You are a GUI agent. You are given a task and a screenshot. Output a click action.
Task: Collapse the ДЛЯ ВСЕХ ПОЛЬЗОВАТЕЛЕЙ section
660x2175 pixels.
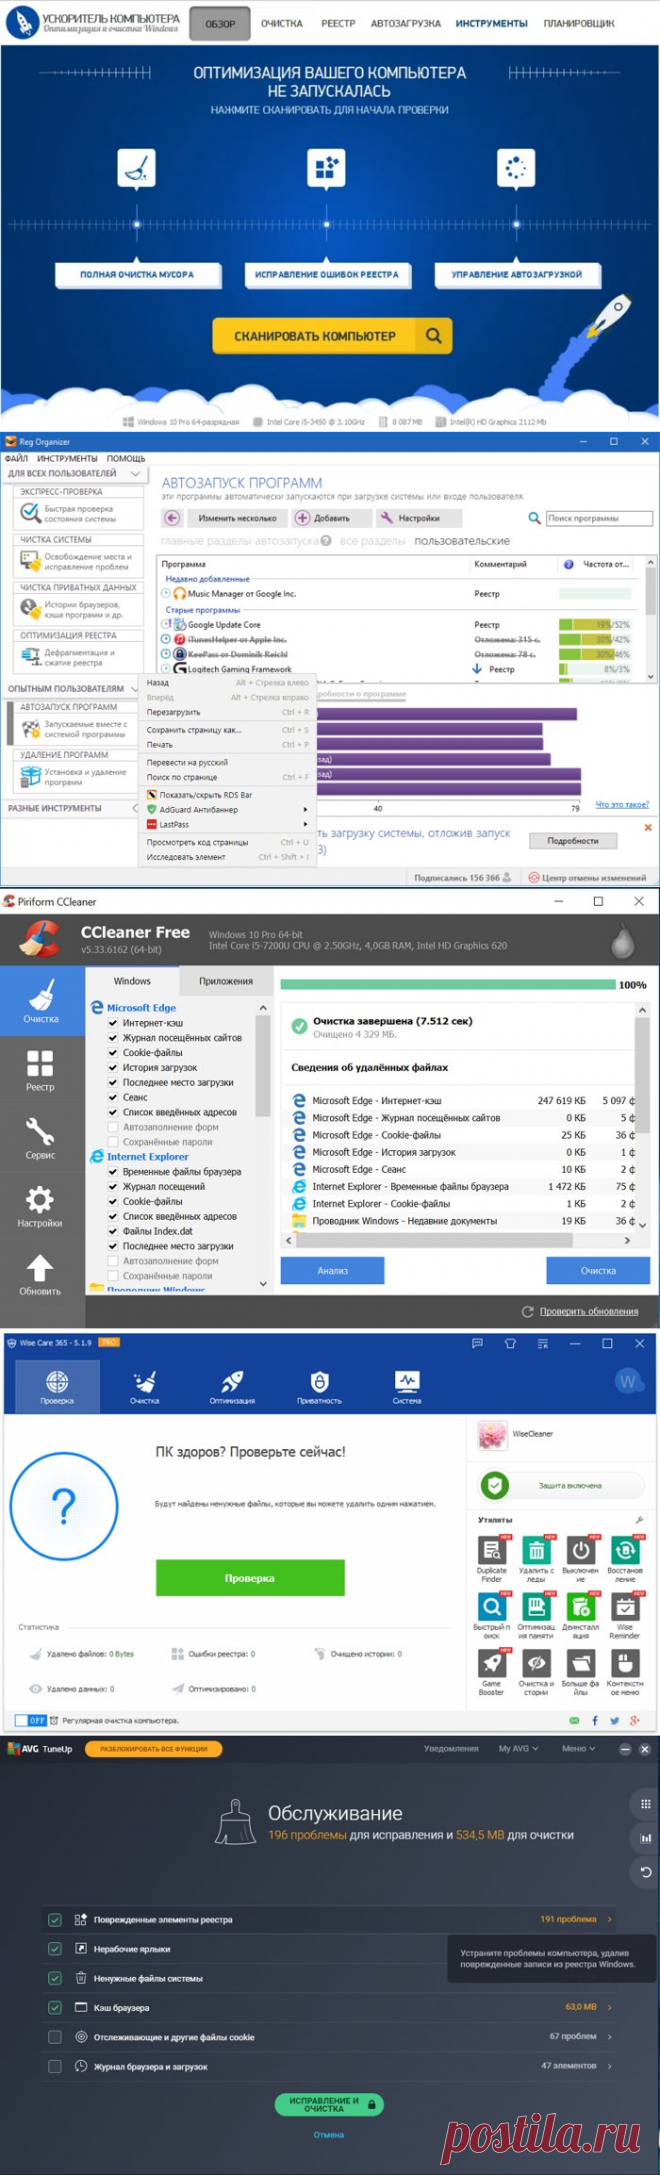[135, 474]
